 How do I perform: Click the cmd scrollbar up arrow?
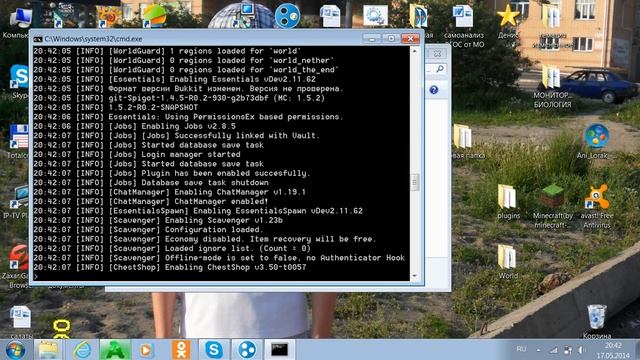pyautogui.click(x=415, y=51)
